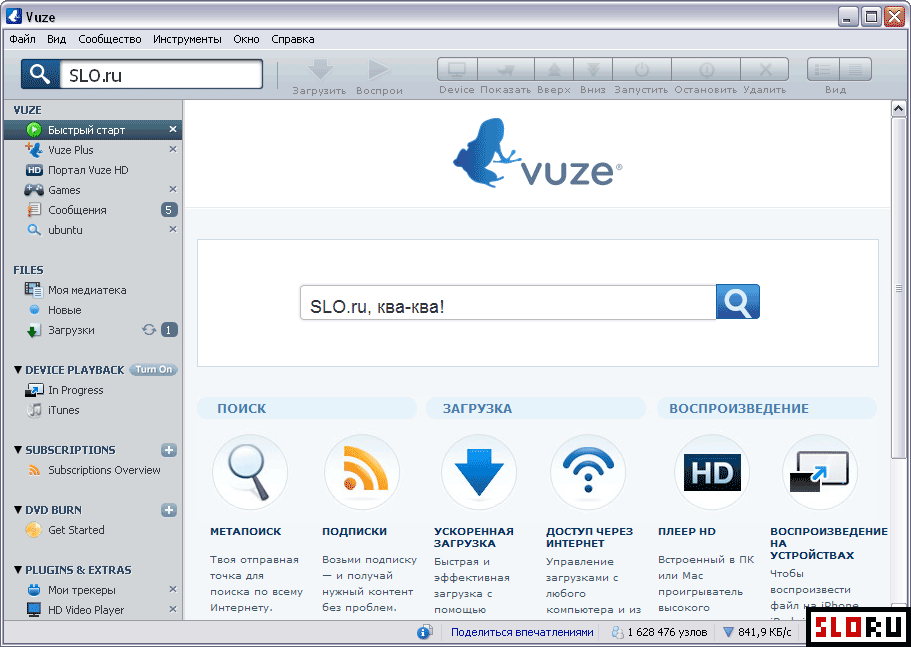Screen dimensions: 911x647
Task: Collapse the DEVICE PLAYBACK section
Action: 18,370
